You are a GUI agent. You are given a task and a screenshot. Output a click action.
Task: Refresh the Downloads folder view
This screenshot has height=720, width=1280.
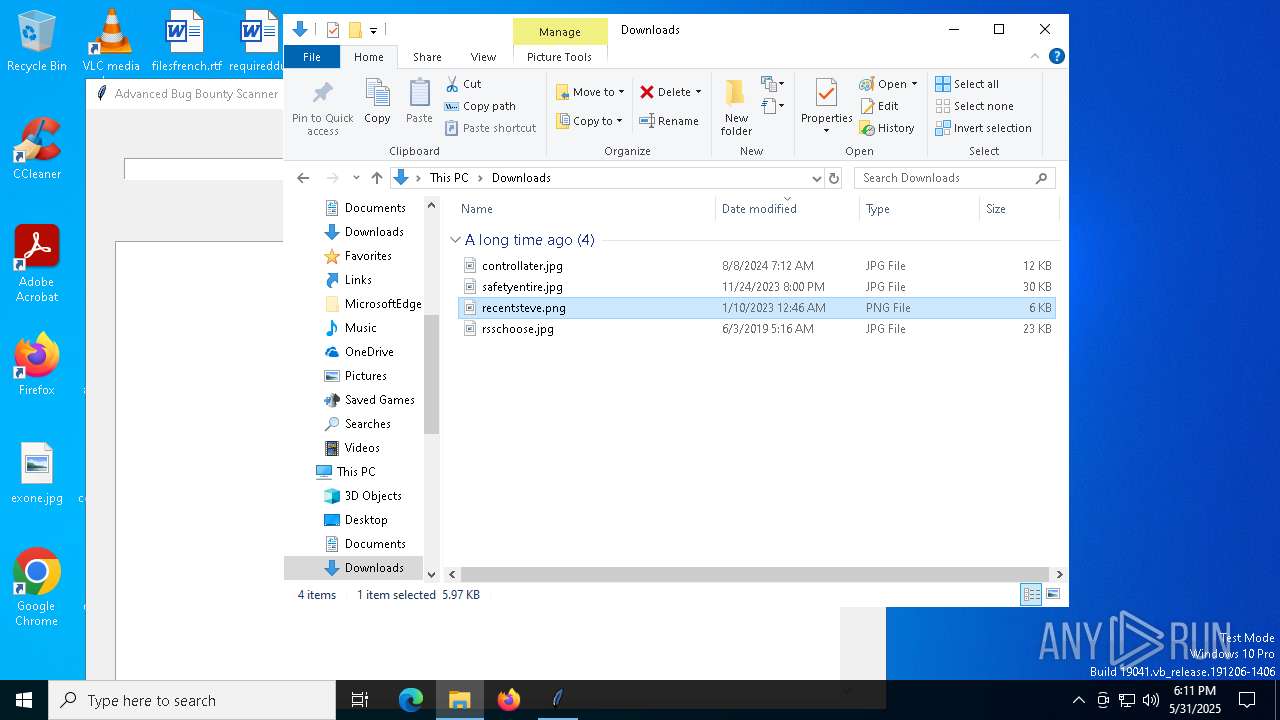pyautogui.click(x=834, y=178)
